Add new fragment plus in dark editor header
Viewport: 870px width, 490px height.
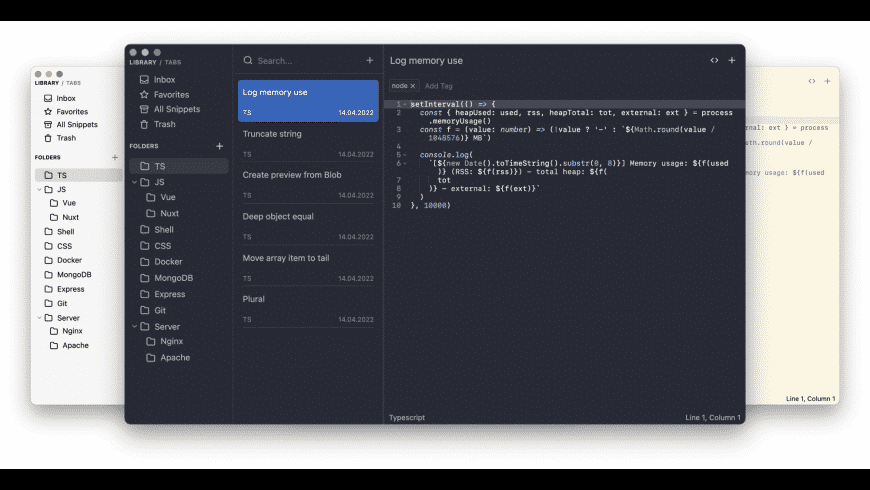(x=732, y=60)
